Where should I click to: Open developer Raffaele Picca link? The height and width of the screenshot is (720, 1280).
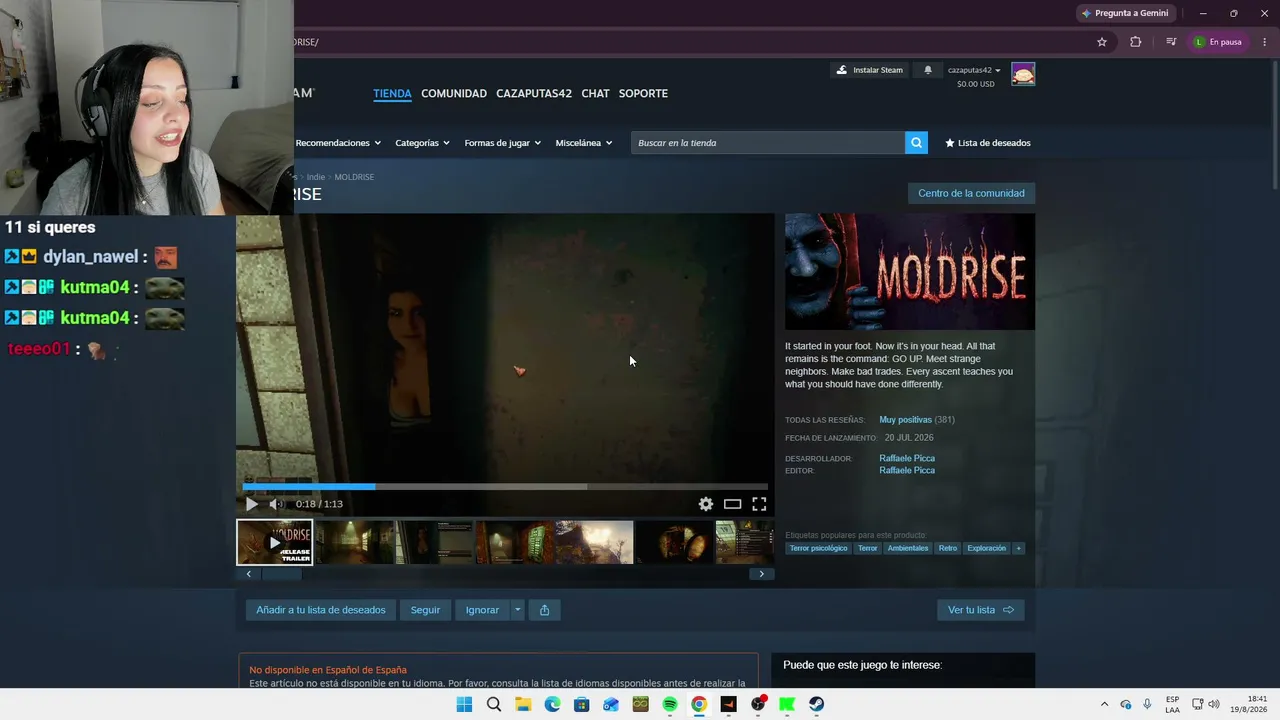907,458
